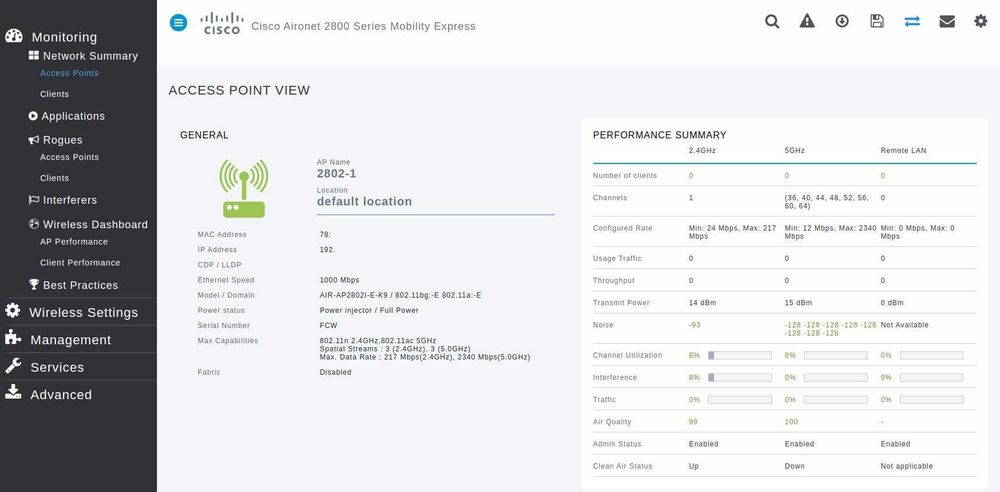Click the '14 dBm' transmit power value

[x=702, y=302]
